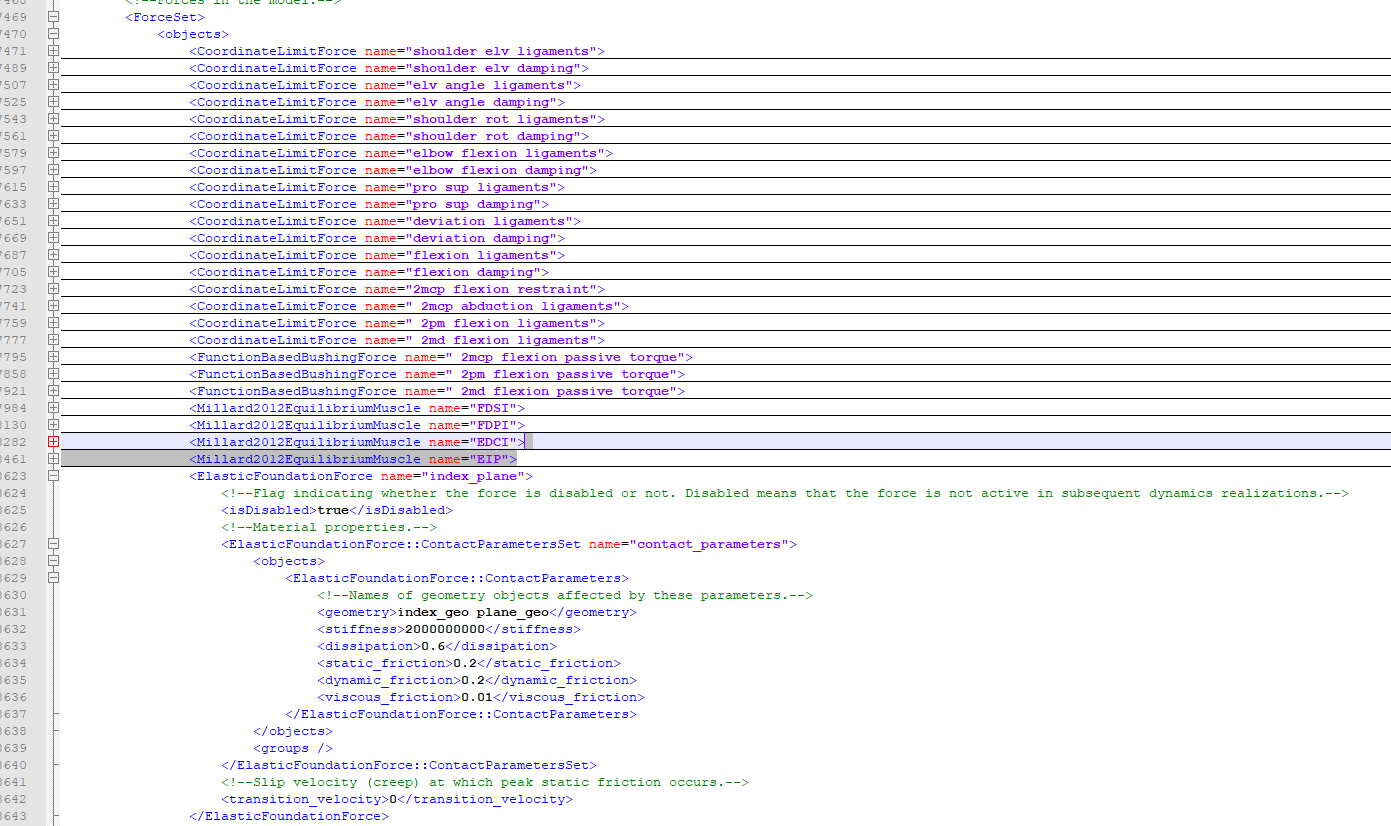
Task: Expand the "elv angle damping" fold marker
Action: click(53, 102)
